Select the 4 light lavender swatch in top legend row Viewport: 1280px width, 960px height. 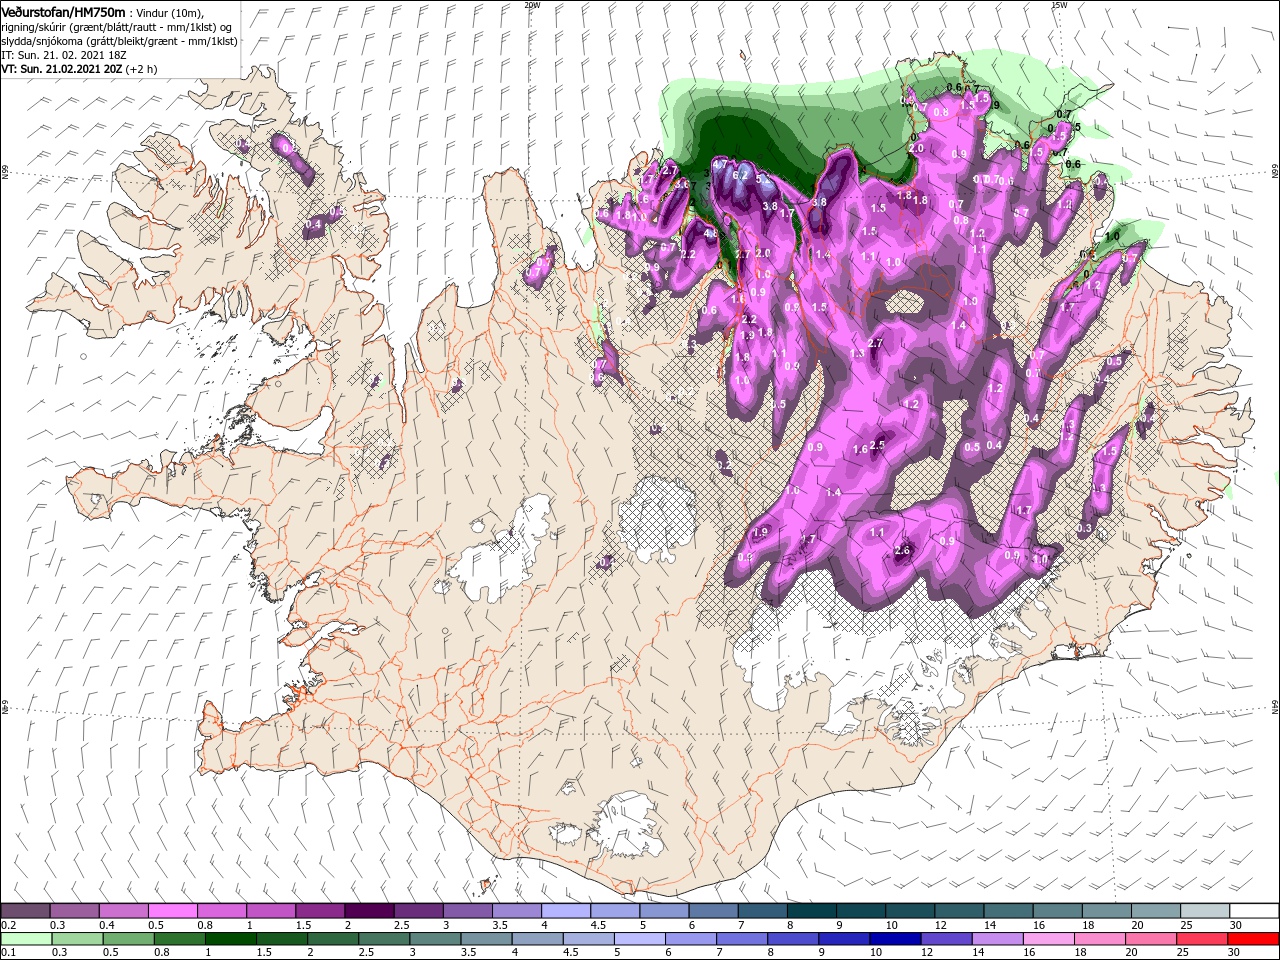pos(564,911)
